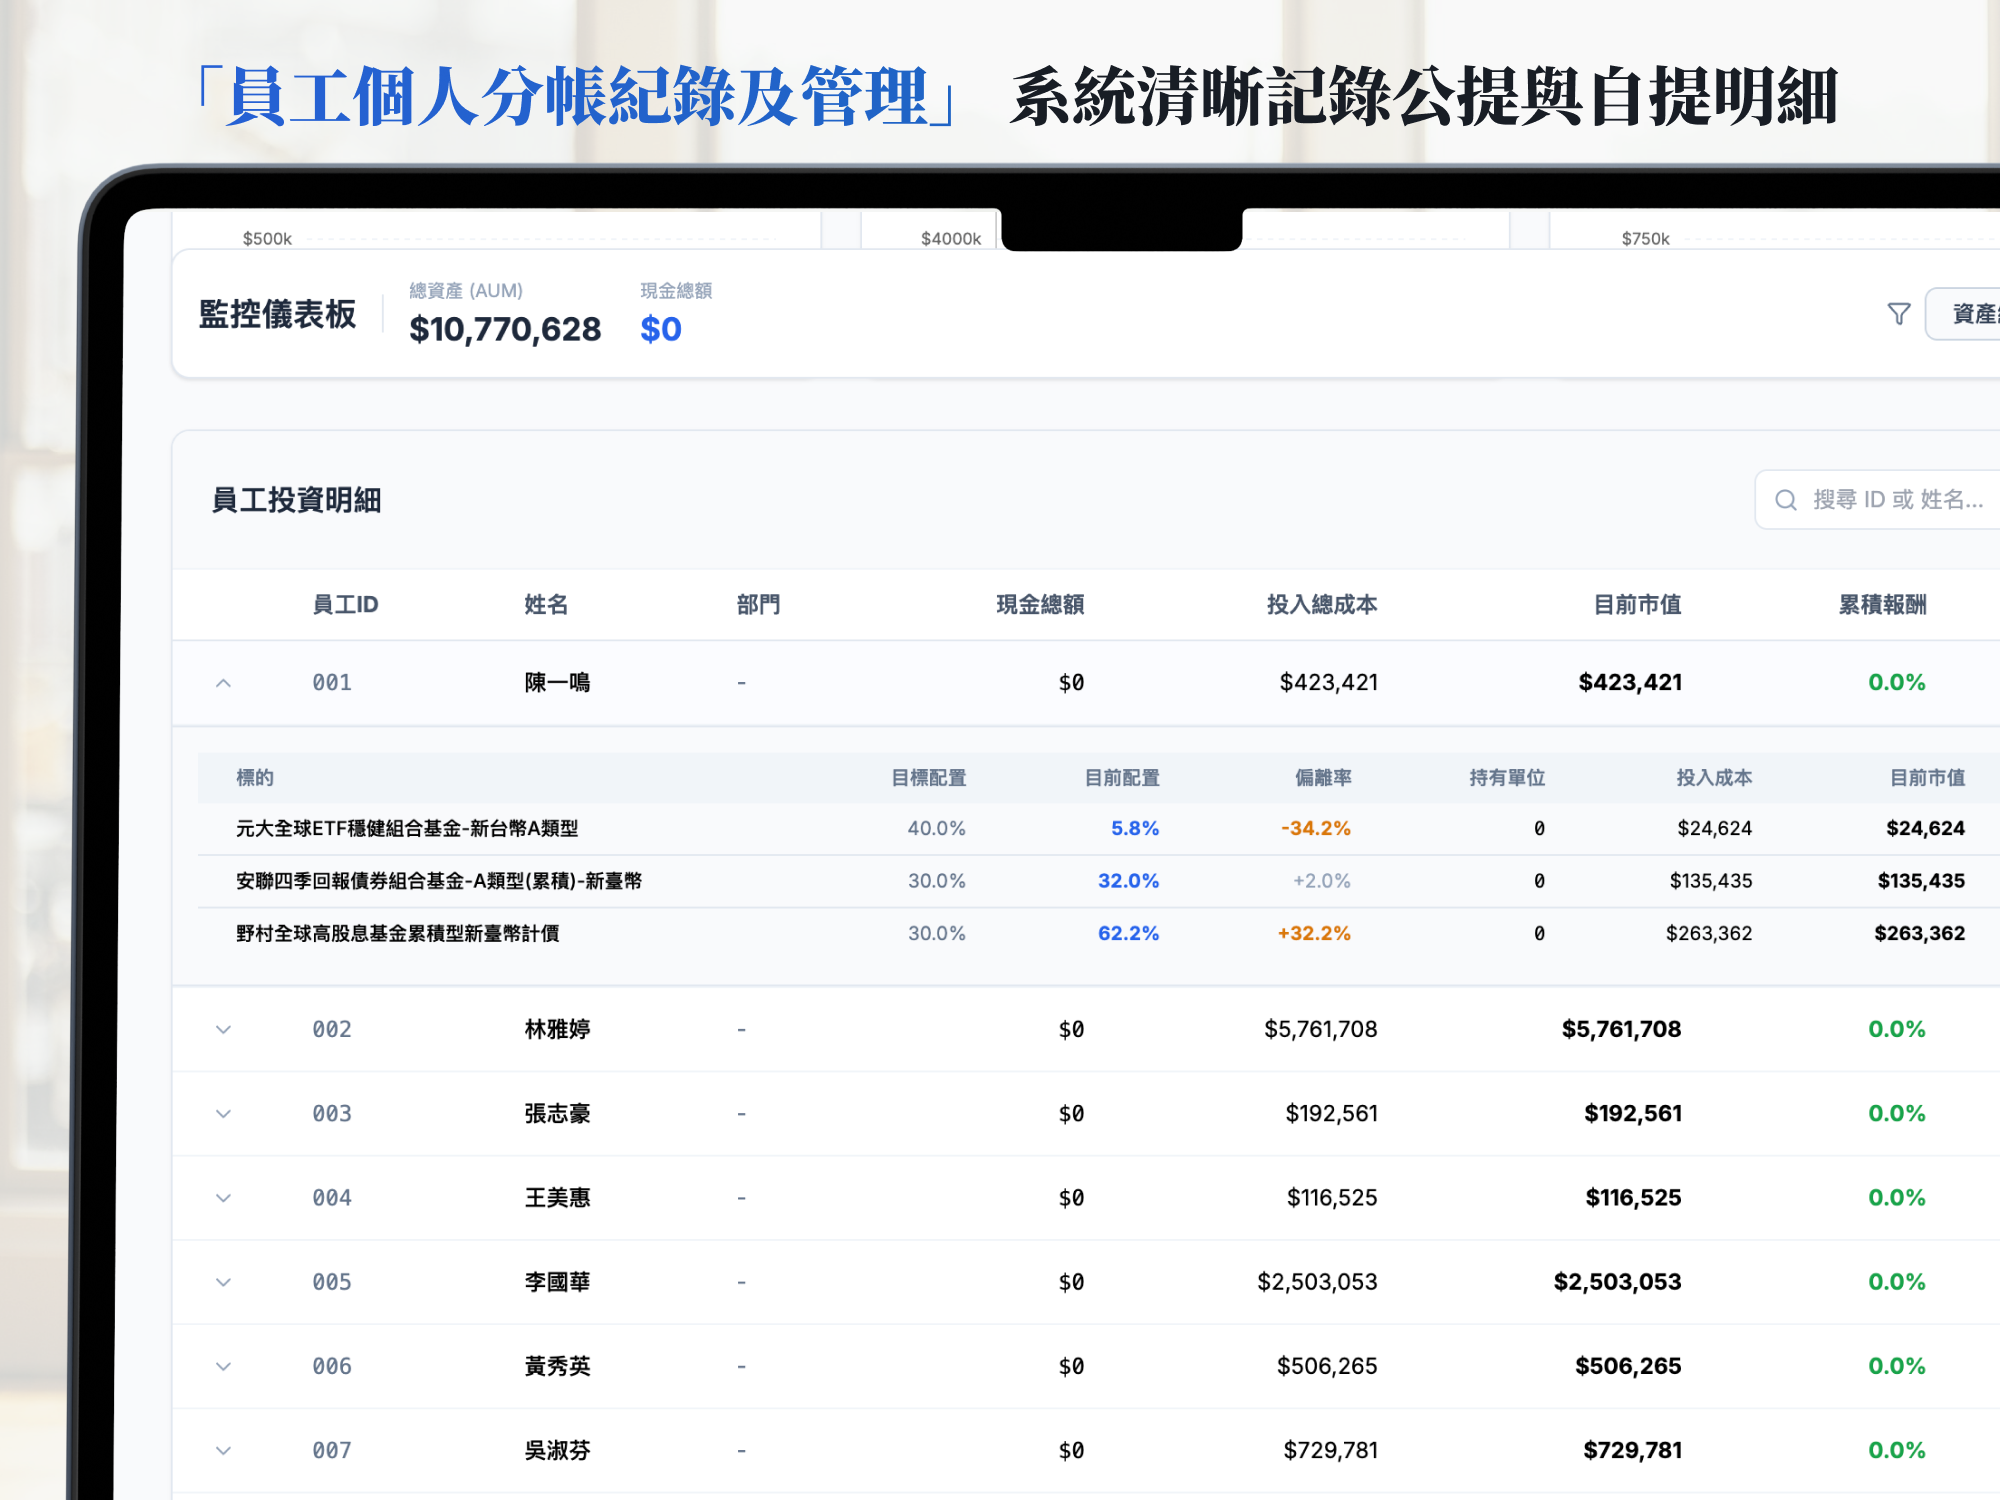The width and height of the screenshot is (2000, 1500).
Task: Click the 5.8% current allocation value
Action: pos(1135,829)
